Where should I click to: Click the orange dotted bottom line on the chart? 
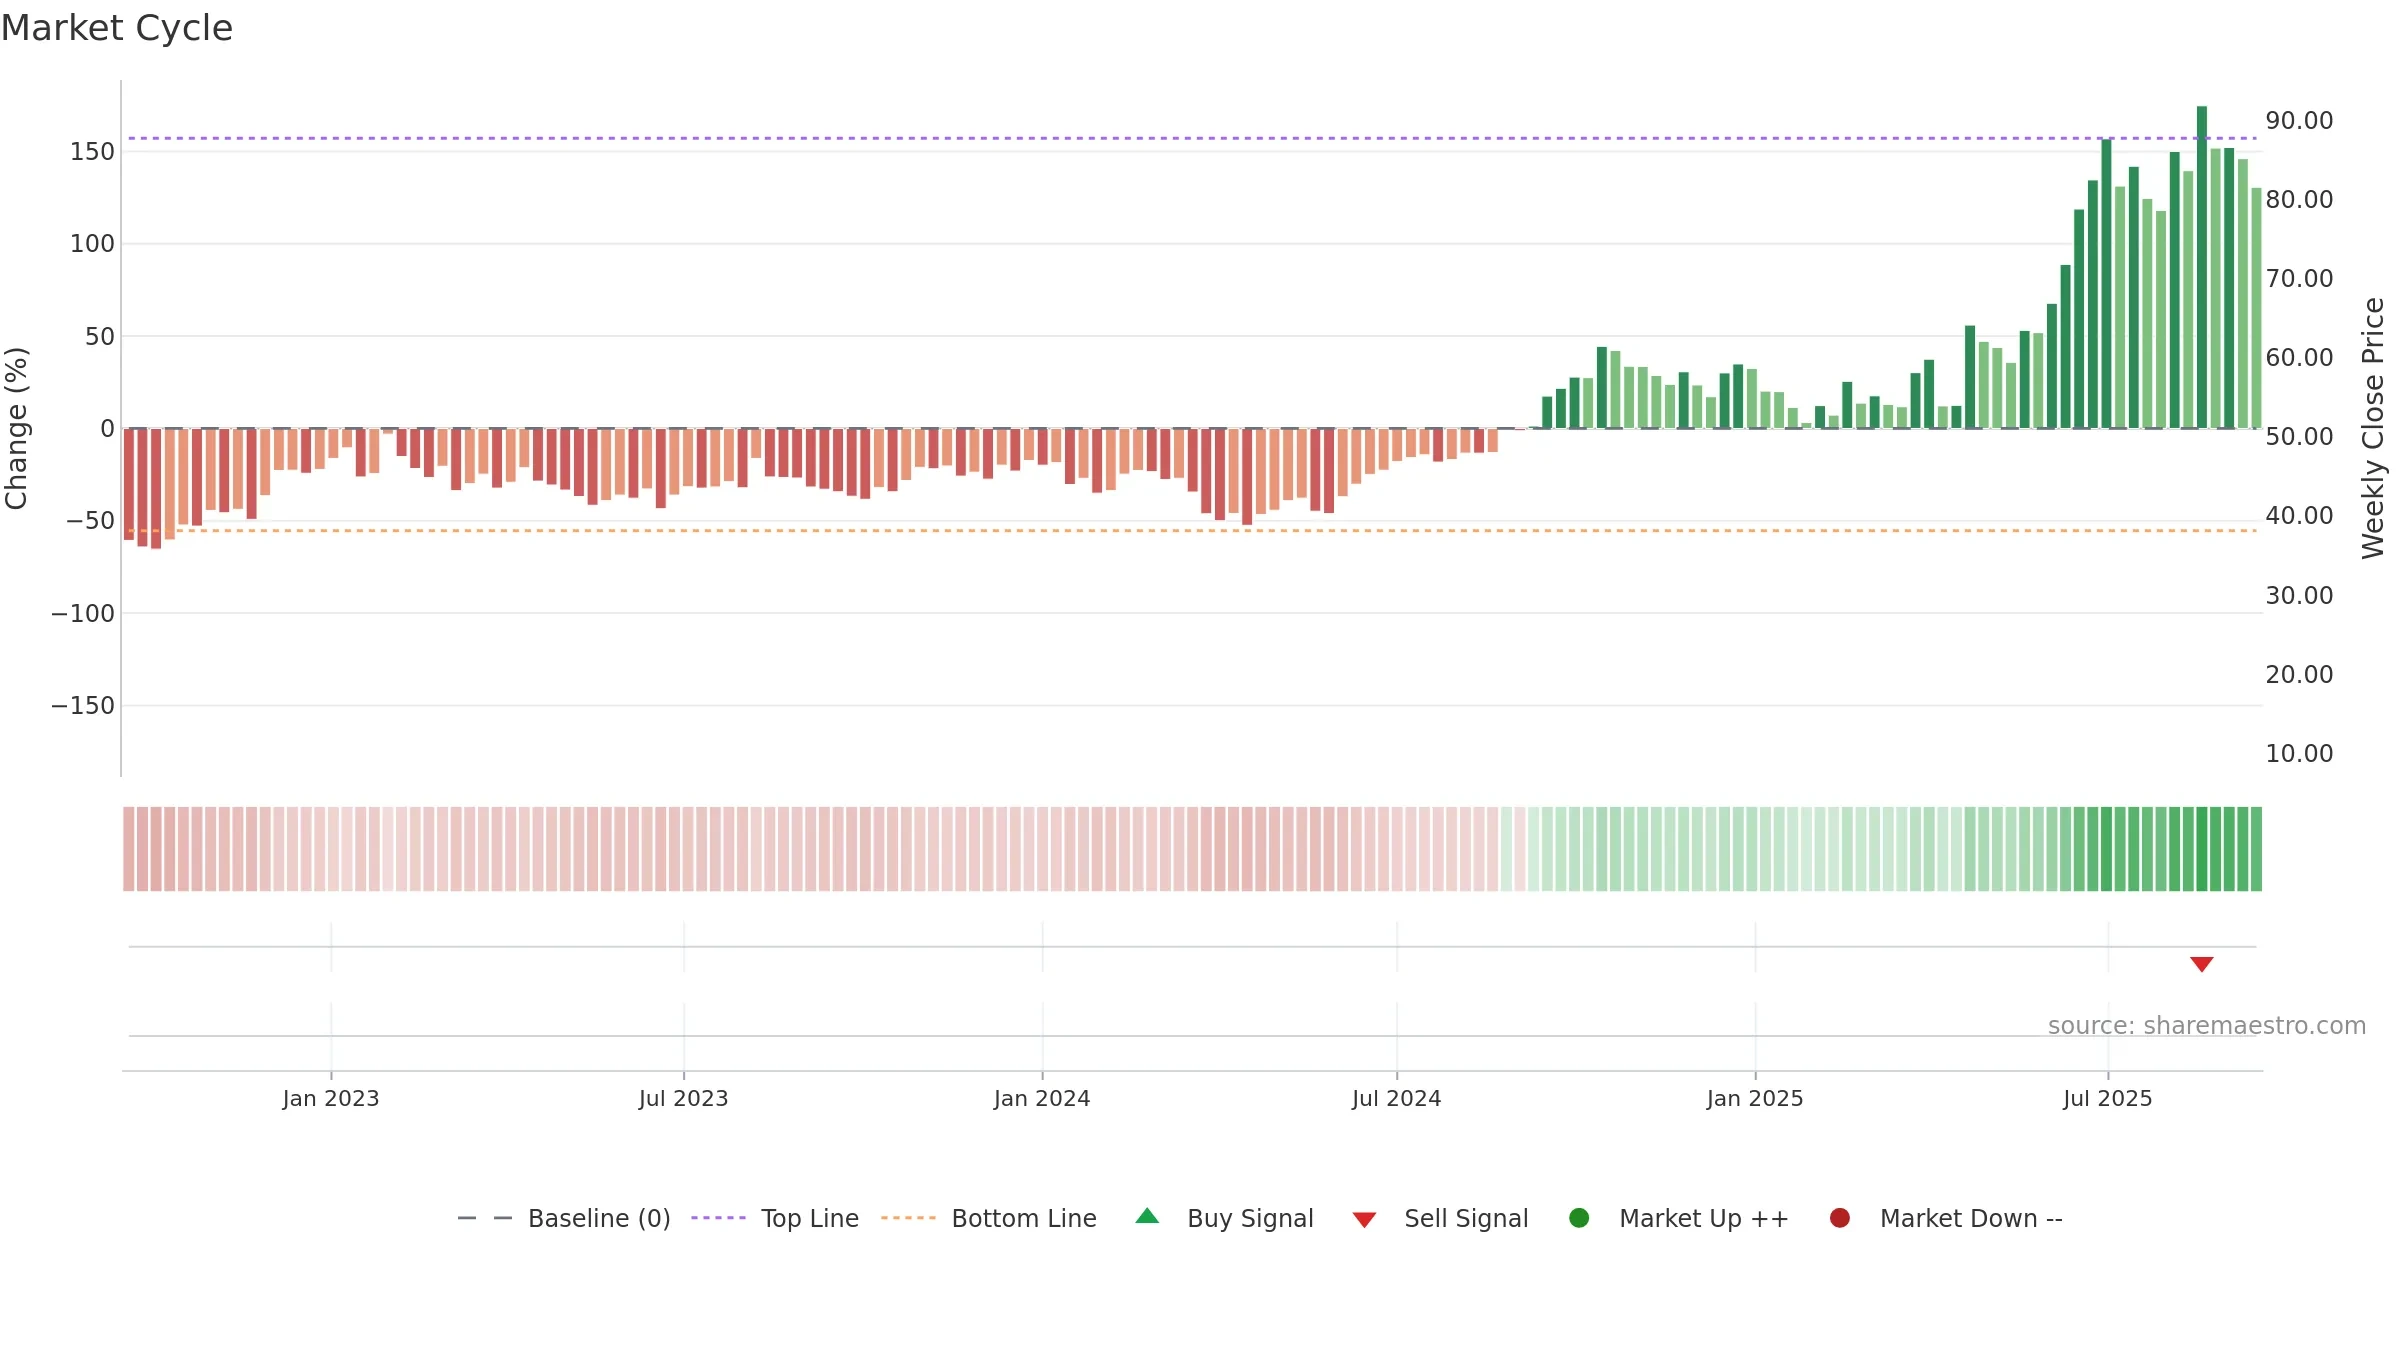click(1192, 530)
